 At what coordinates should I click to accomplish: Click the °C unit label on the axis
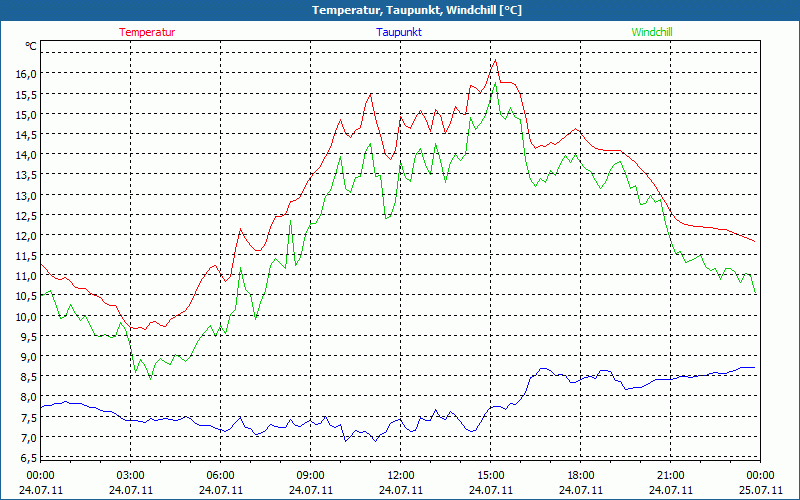[x=31, y=46]
